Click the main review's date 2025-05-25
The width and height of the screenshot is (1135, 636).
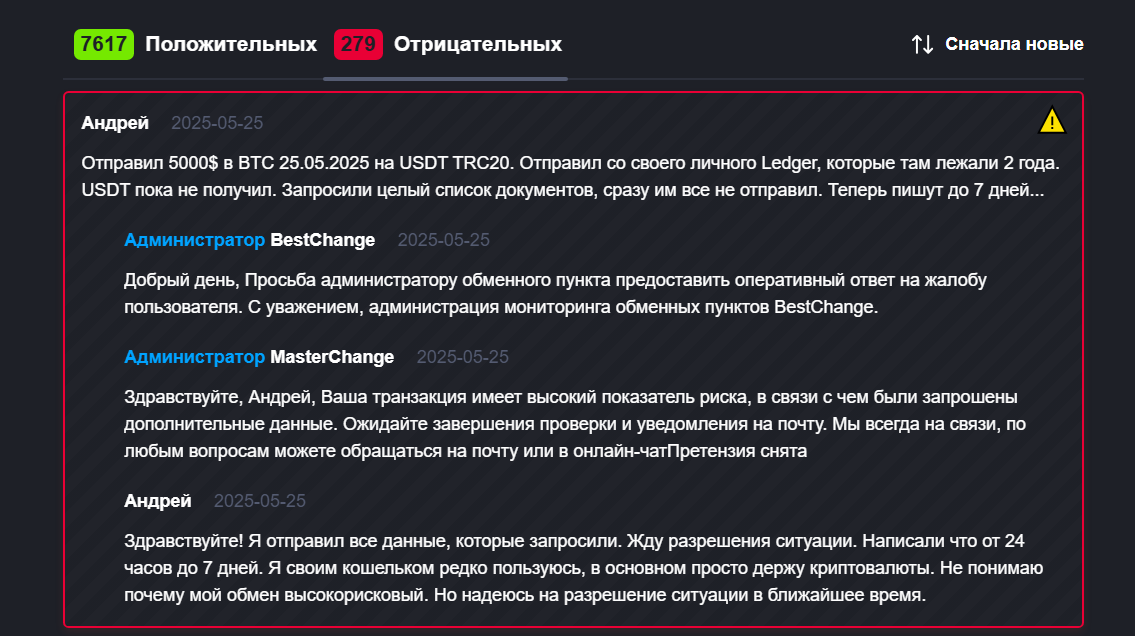(x=217, y=123)
